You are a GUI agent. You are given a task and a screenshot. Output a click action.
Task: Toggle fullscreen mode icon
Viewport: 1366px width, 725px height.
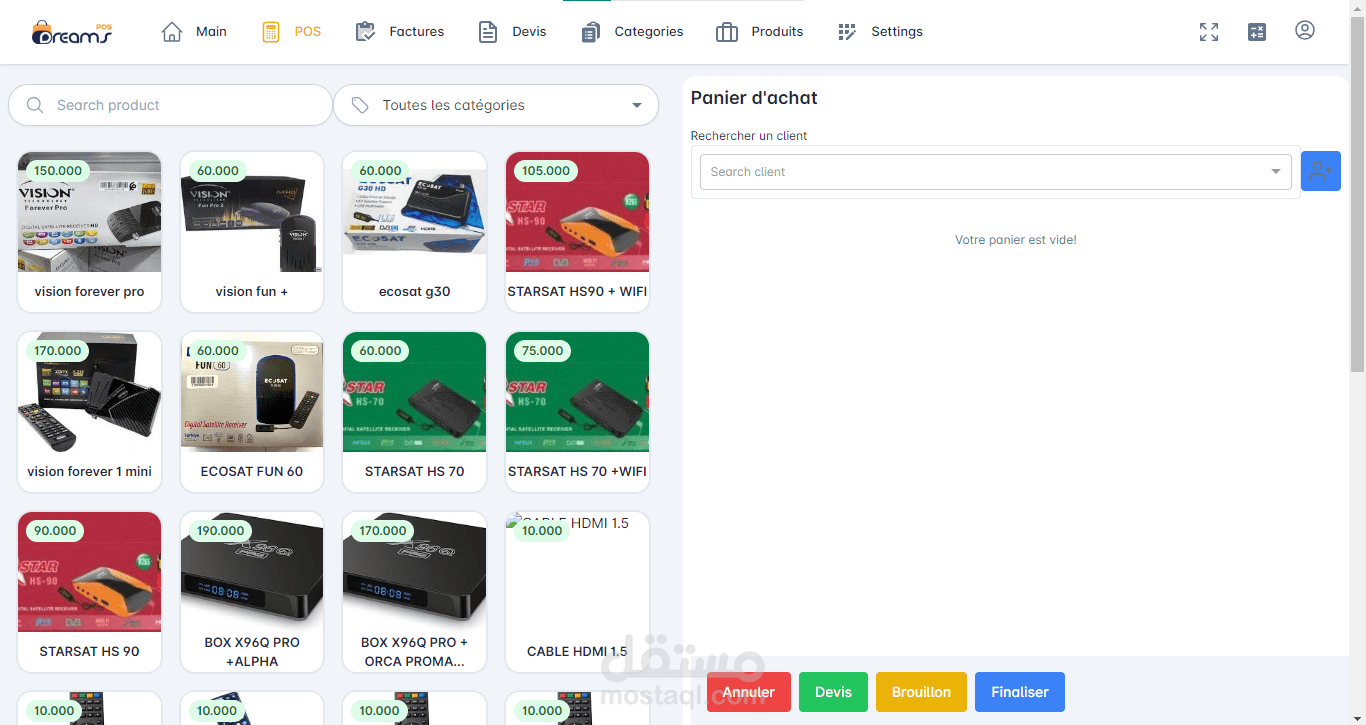click(1209, 32)
